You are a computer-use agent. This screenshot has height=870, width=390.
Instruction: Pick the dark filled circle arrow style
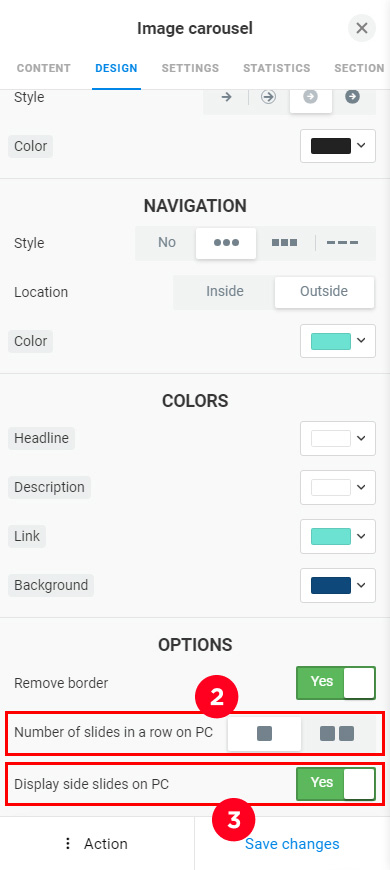tap(353, 97)
